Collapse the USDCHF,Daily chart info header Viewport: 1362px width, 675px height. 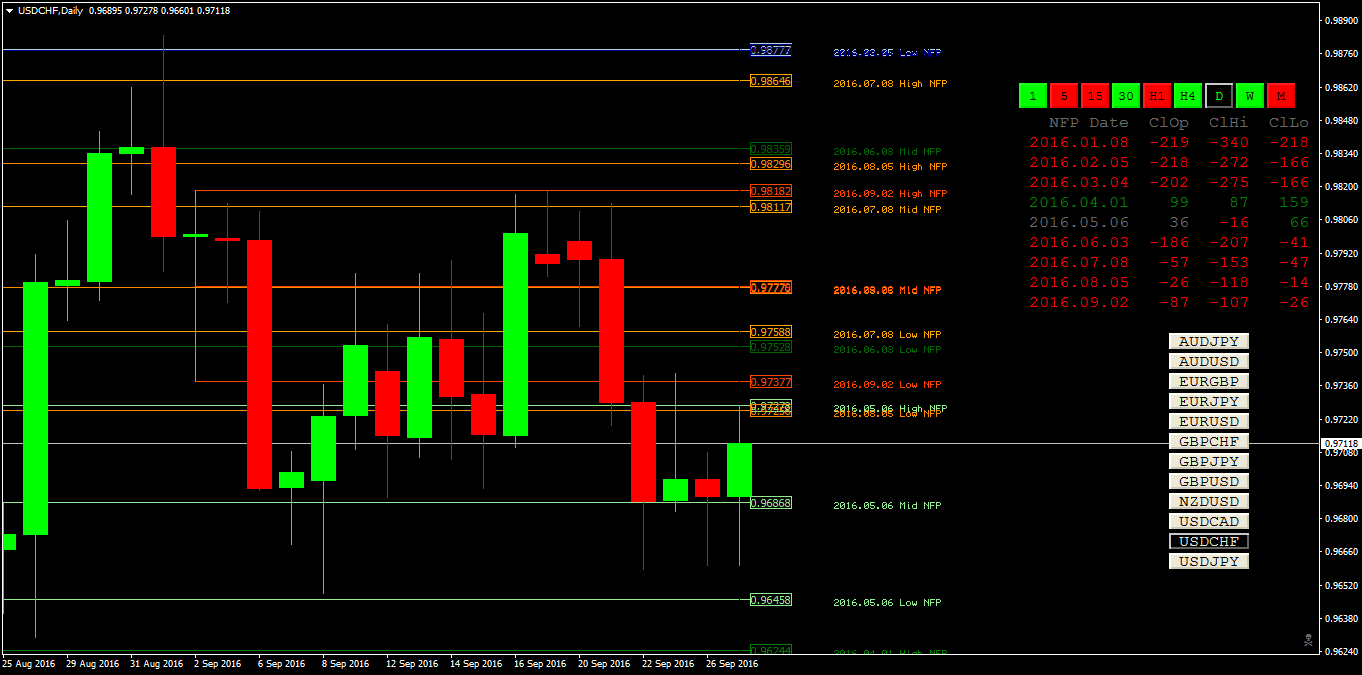(11, 10)
